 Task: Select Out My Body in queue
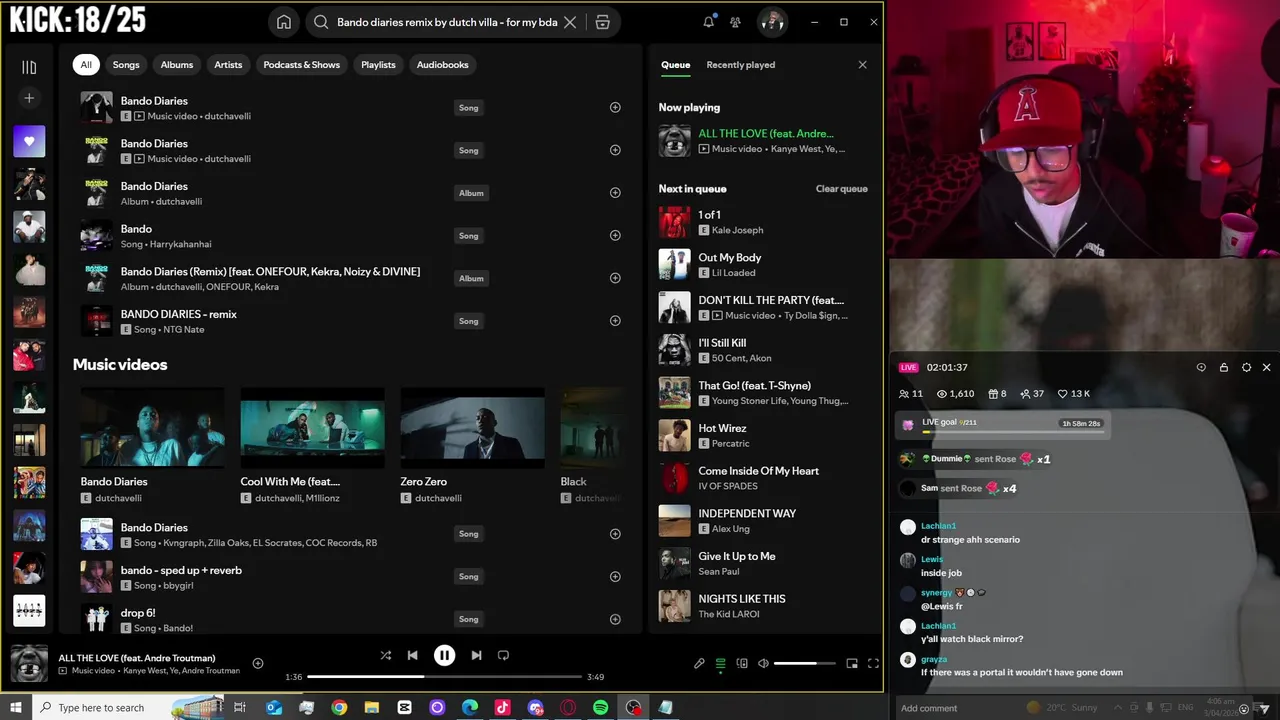(x=764, y=265)
